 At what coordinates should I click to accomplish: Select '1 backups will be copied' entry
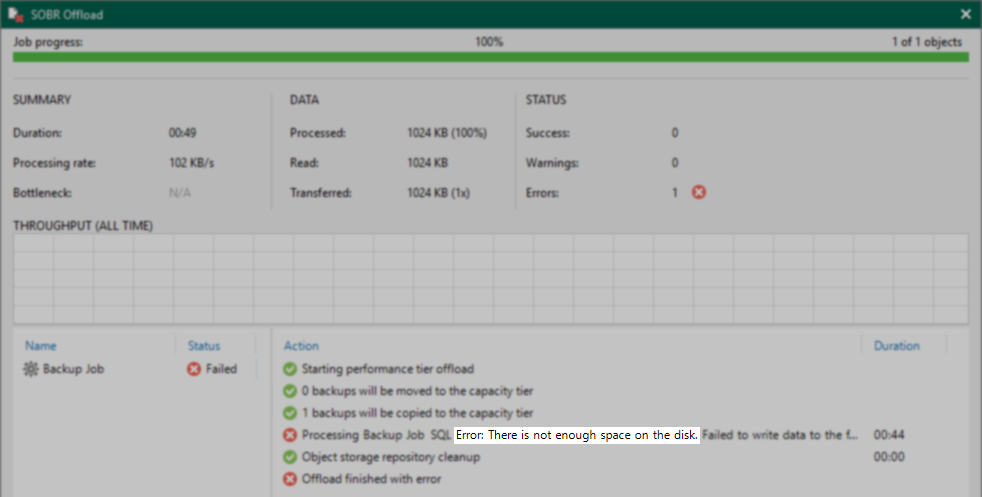pyautogui.click(x=417, y=413)
